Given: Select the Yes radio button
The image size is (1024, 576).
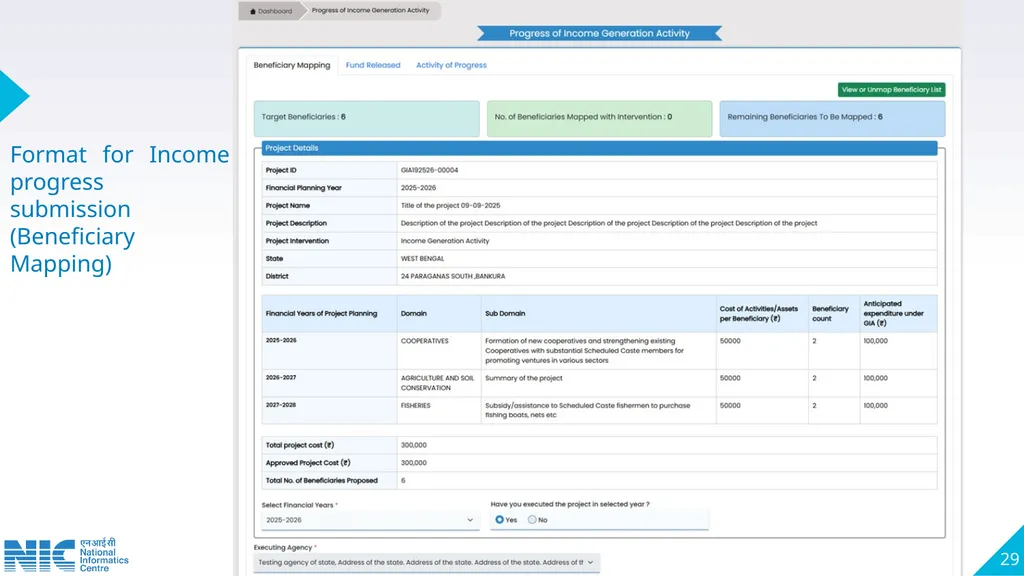Looking at the screenshot, I should (500, 520).
